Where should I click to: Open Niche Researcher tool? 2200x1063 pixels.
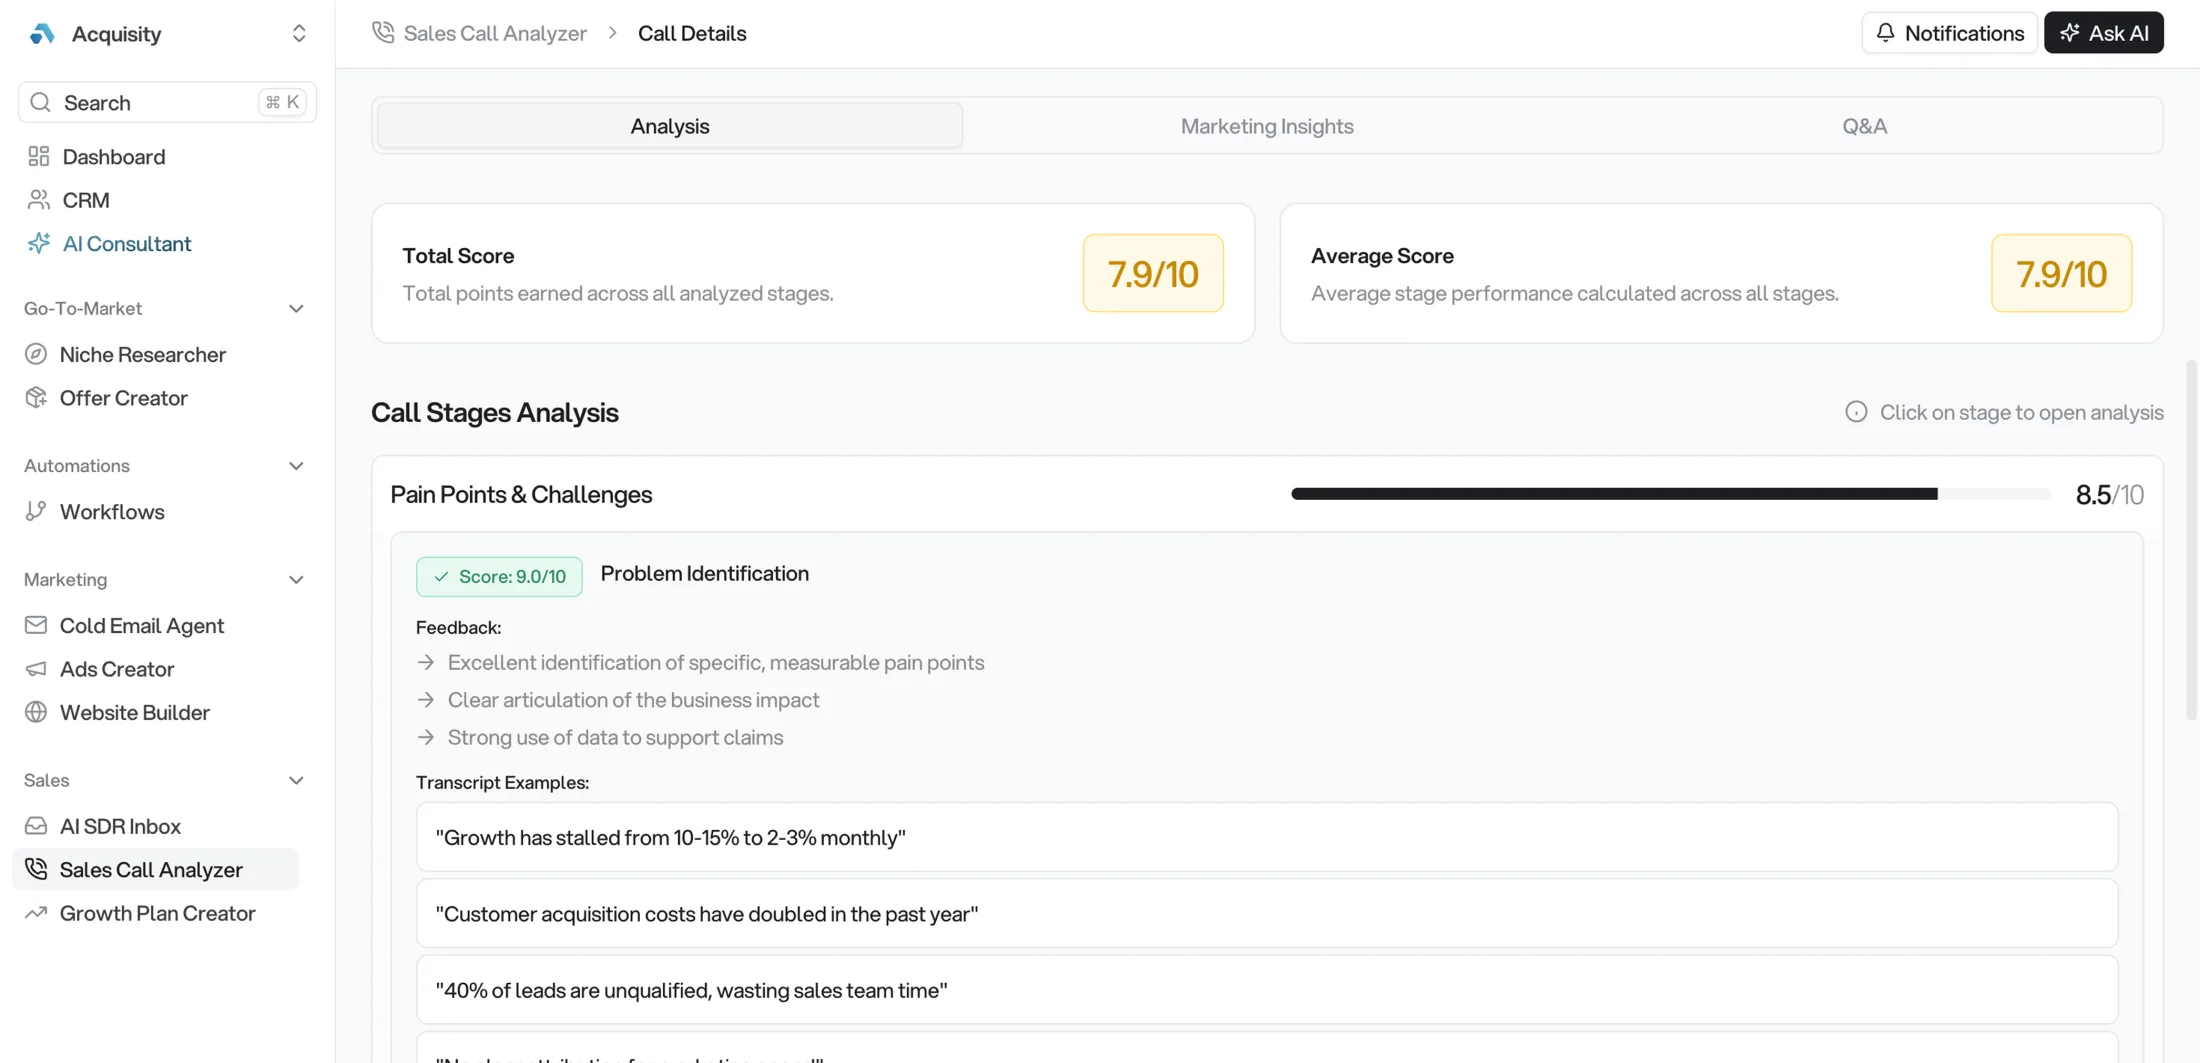point(142,354)
